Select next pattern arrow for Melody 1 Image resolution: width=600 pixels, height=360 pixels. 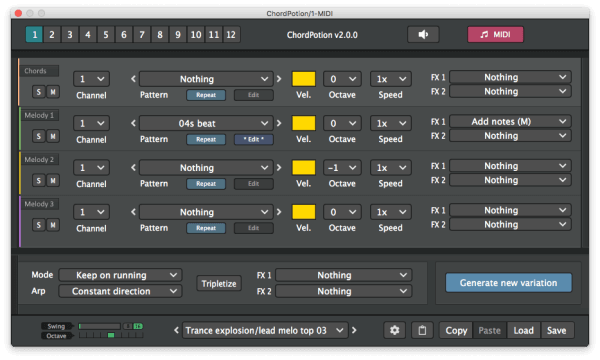click(279, 123)
